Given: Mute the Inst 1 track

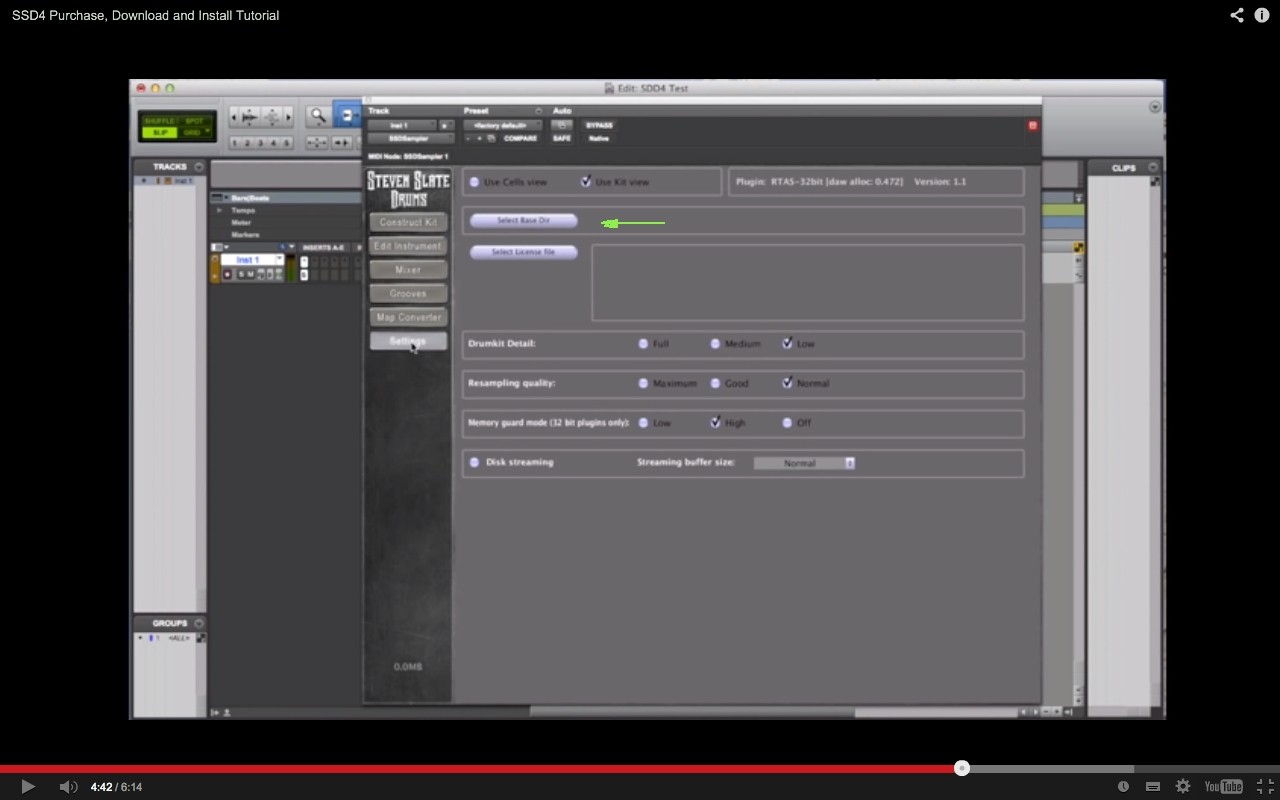Looking at the screenshot, I should [x=251, y=274].
